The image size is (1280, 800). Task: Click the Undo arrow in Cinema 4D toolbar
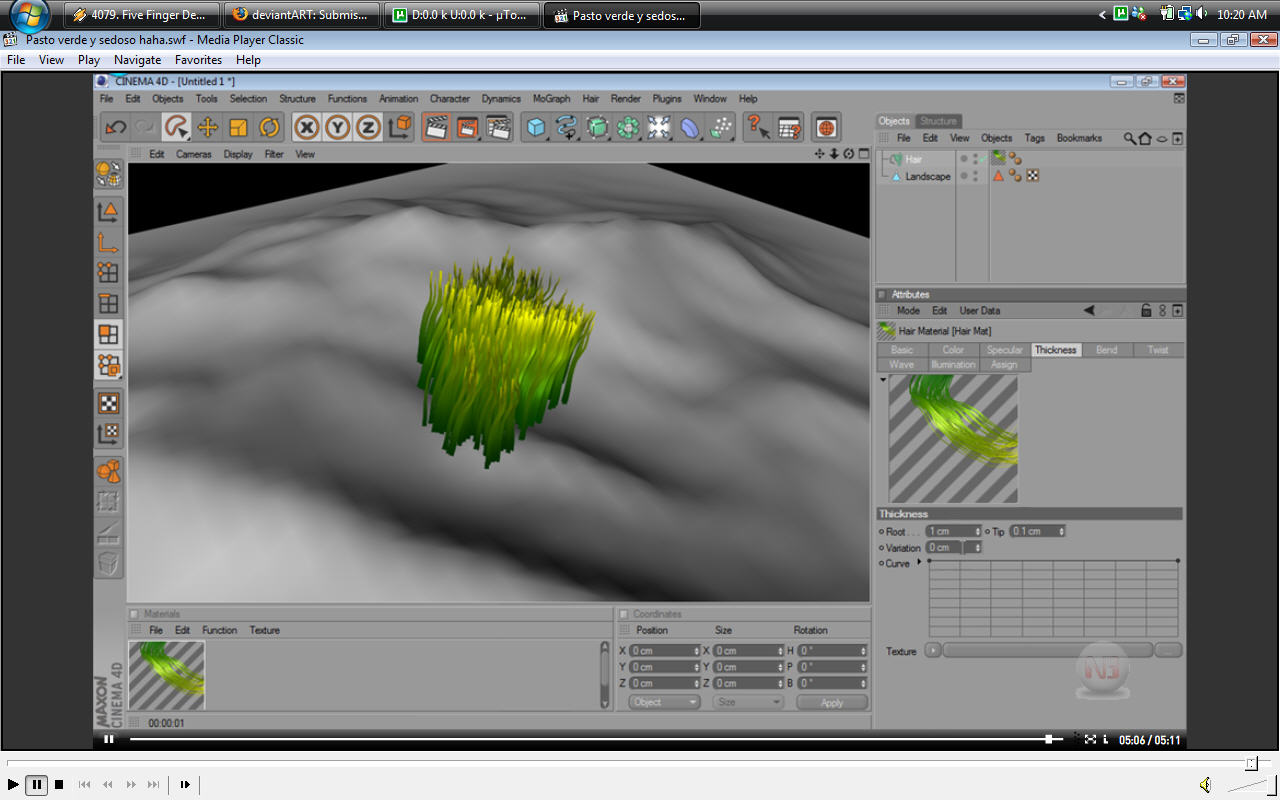tap(116, 127)
